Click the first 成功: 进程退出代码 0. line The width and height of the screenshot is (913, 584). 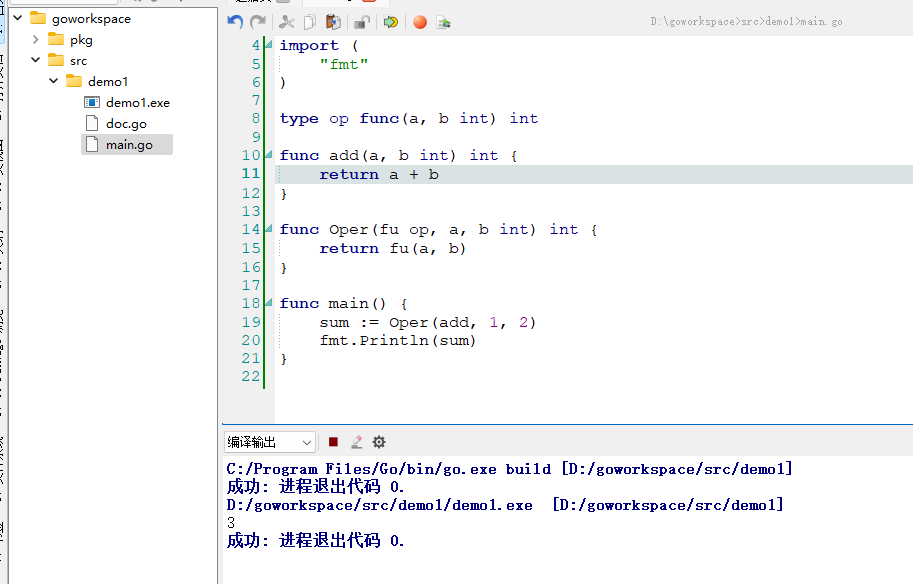[x=315, y=487]
